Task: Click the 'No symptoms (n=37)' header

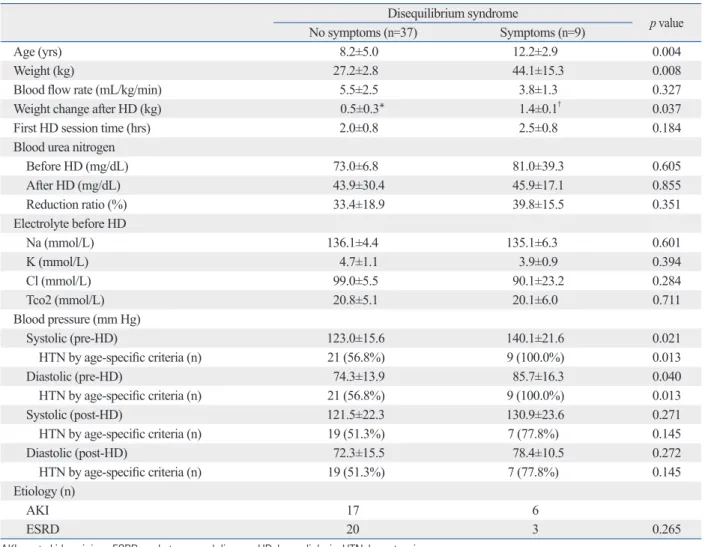Action: pos(363,33)
